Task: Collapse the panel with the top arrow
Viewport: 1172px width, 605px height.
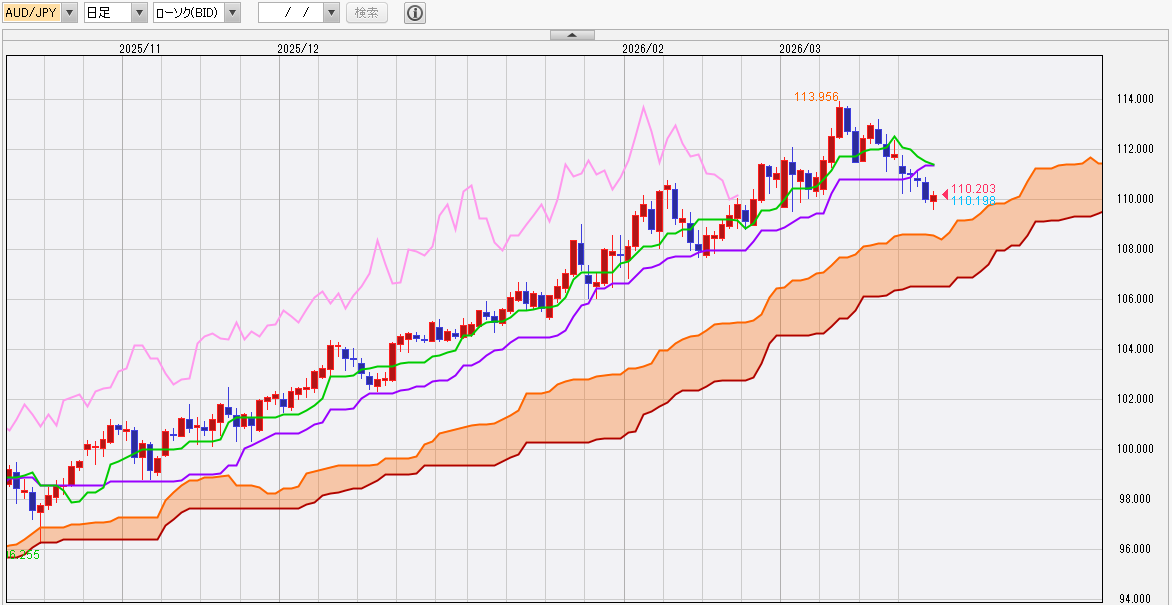Action: click(x=572, y=35)
